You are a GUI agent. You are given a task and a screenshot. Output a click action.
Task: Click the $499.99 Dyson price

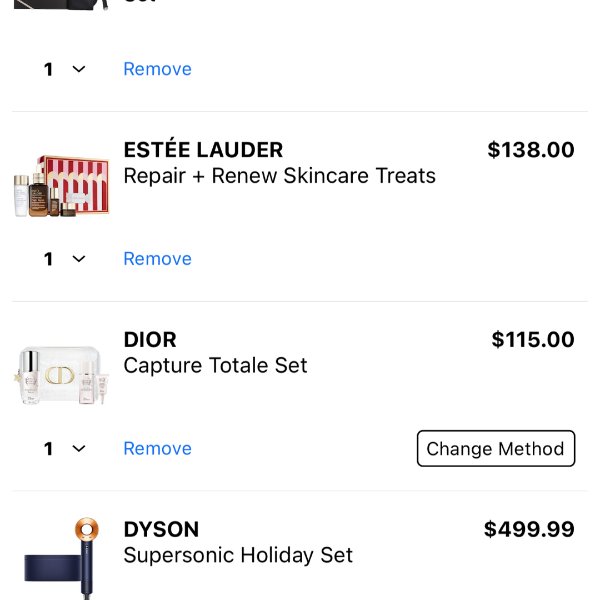(529, 530)
